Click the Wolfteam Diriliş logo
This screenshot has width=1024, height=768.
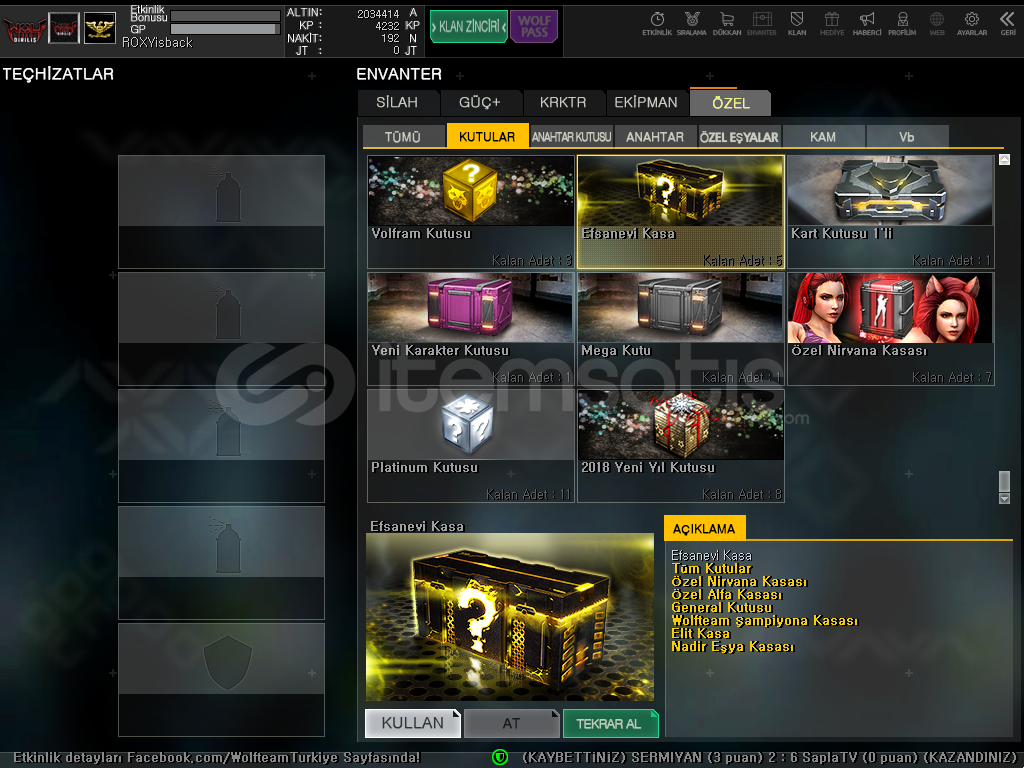(24, 29)
